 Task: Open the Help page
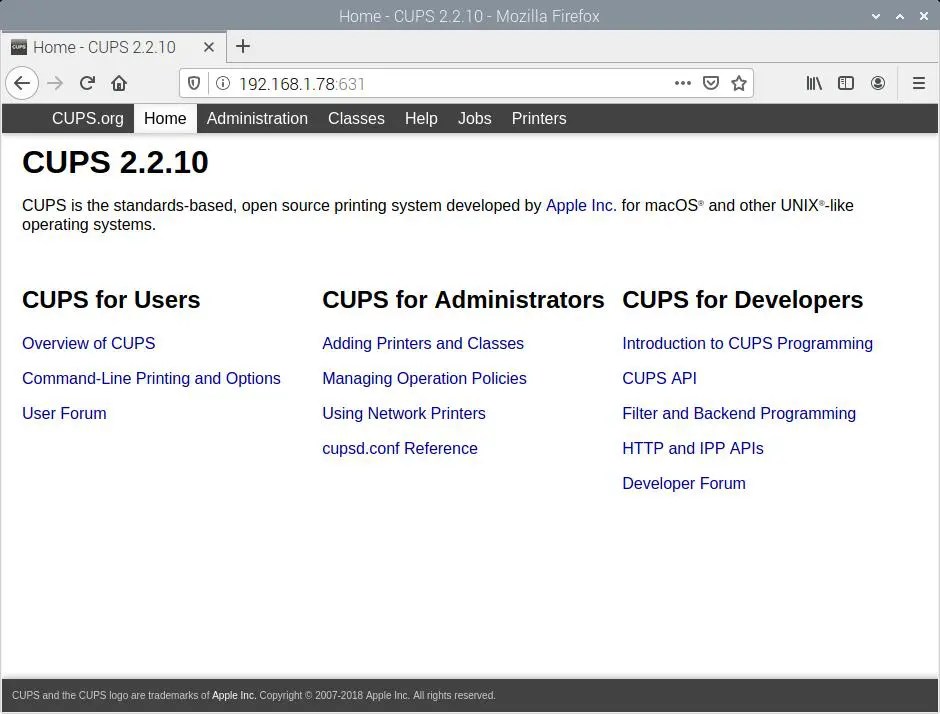(x=421, y=118)
